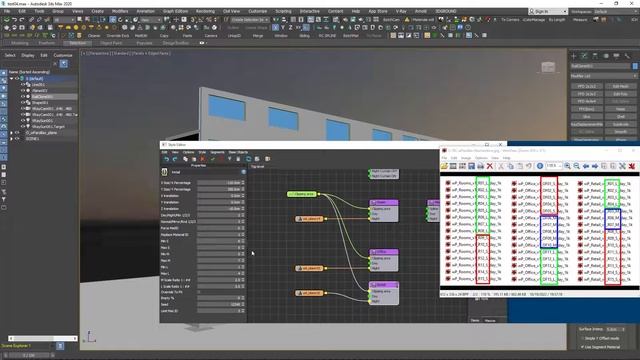Save the image in the IrfanView toolbar
Screen dimensions: 640x360
471,166
